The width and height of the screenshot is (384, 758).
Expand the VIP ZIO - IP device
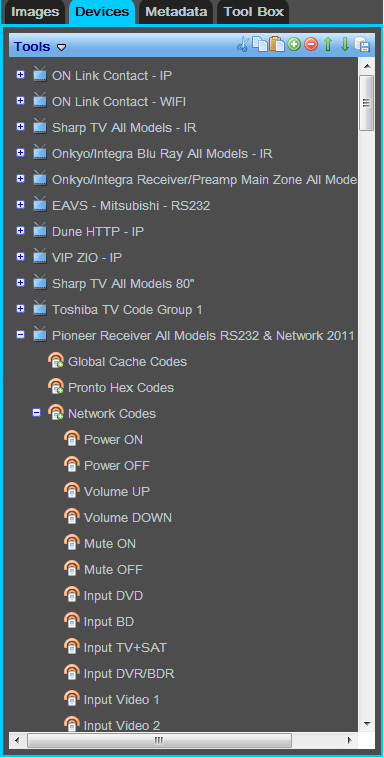pos(20,257)
